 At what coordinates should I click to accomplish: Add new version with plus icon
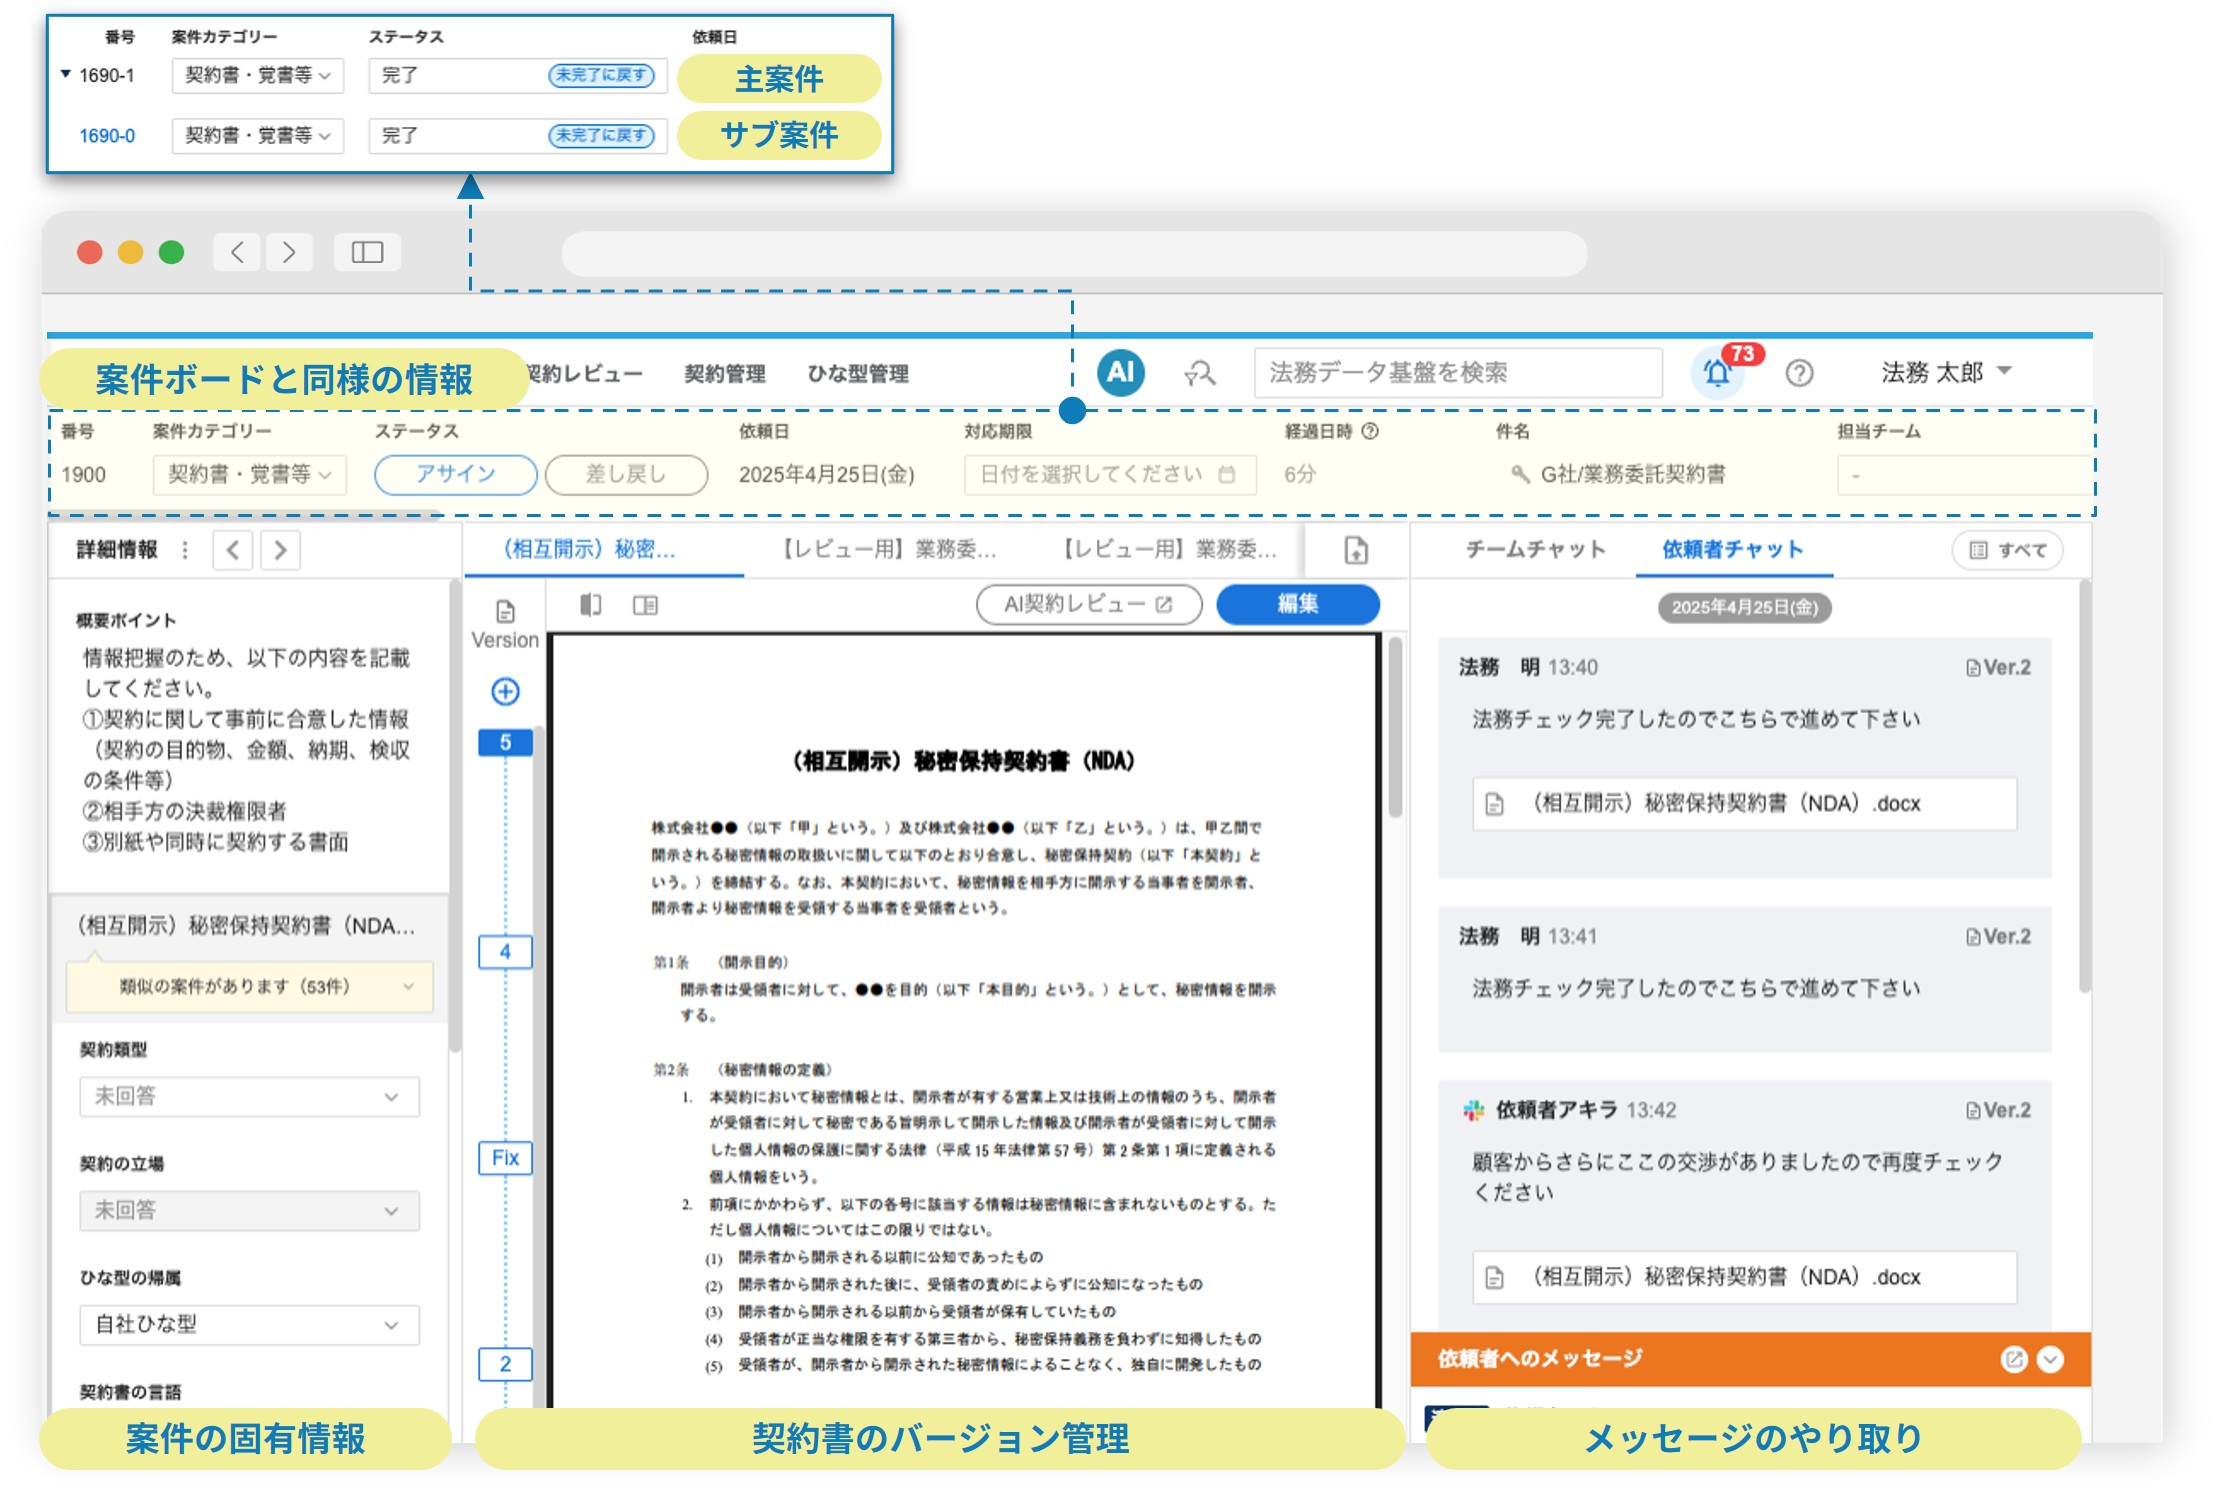pos(505,691)
